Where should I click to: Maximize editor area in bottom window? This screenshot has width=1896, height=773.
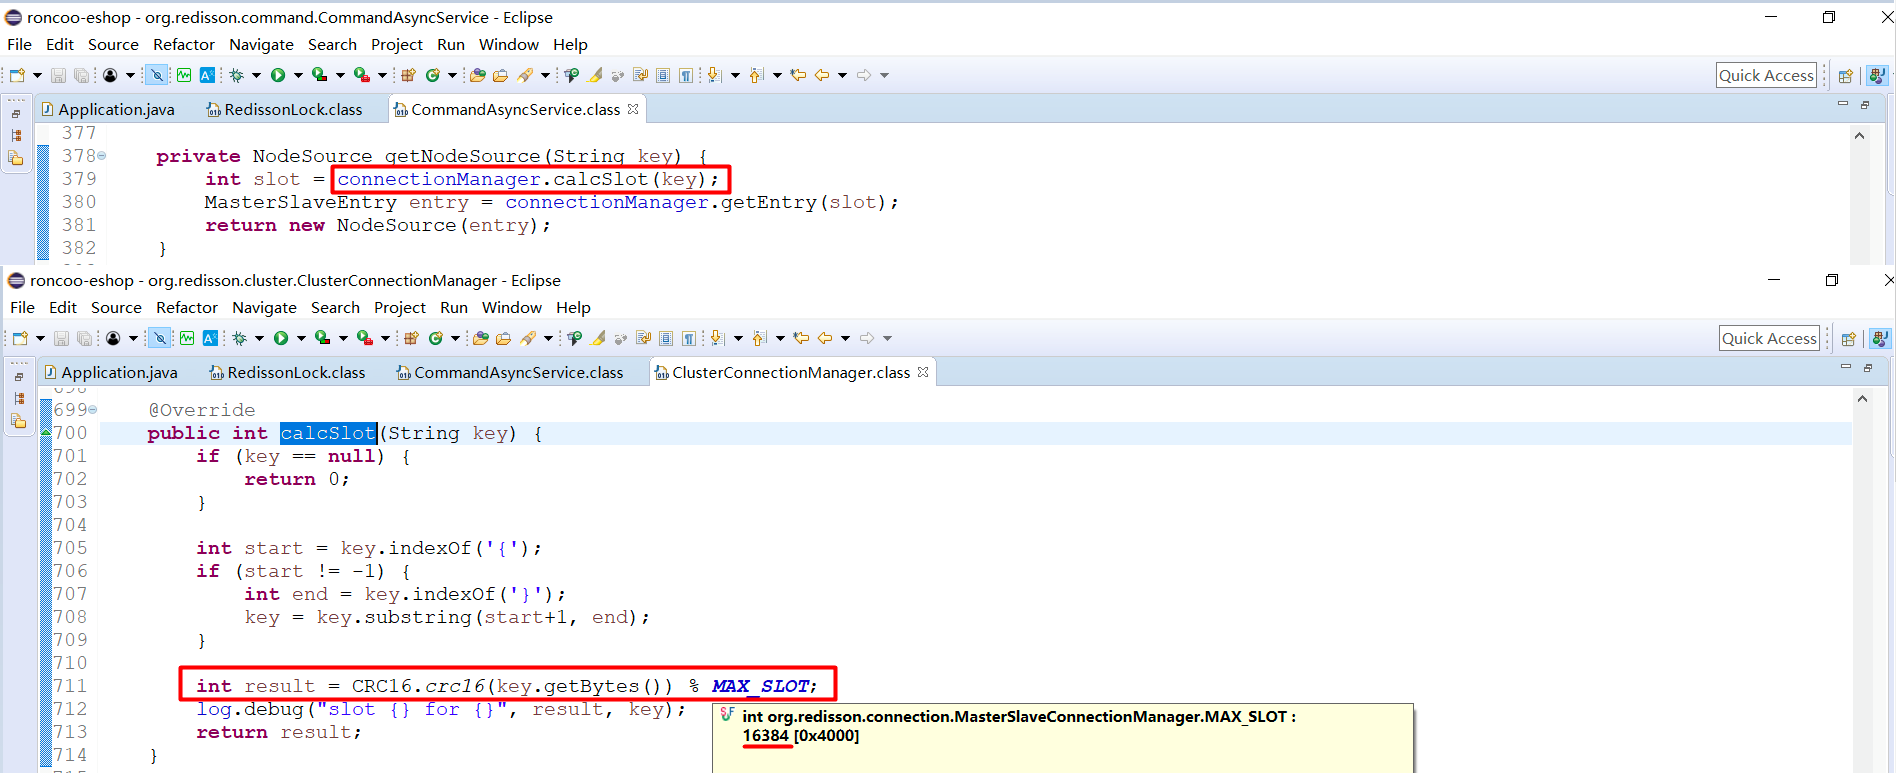click(1868, 368)
